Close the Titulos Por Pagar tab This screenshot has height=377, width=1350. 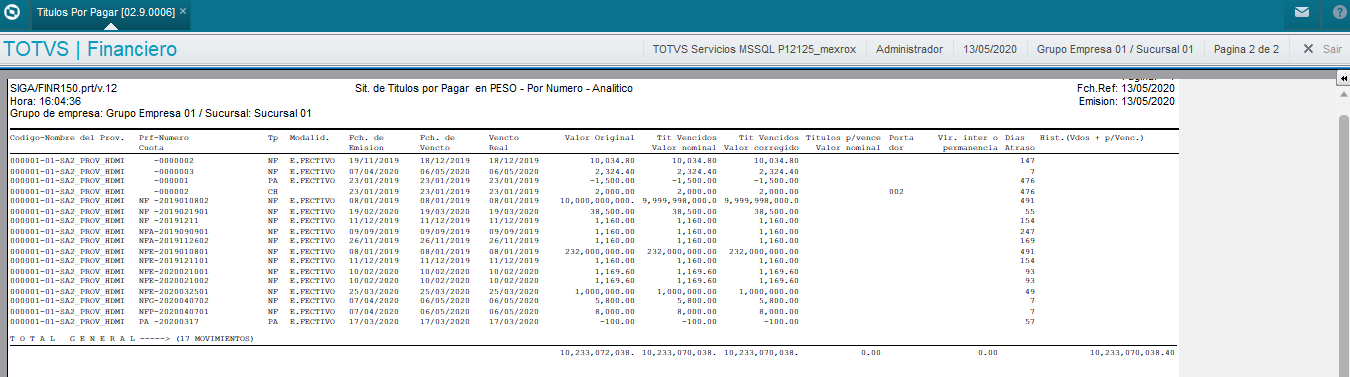pos(183,11)
